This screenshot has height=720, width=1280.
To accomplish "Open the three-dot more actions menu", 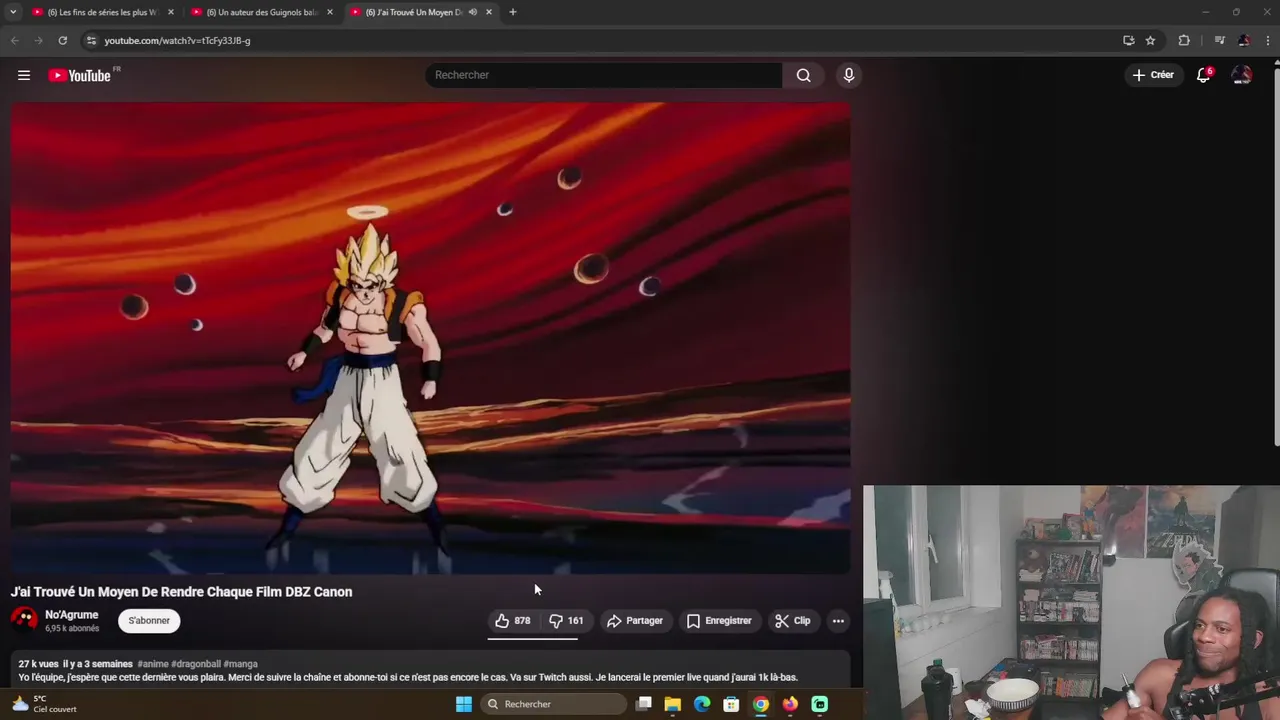I will 838,621.
